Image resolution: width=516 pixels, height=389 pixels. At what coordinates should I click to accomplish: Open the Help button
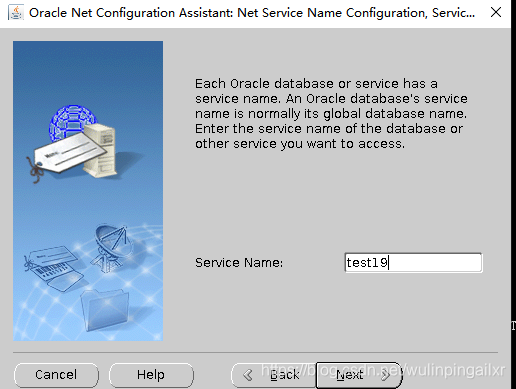[151, 375]
